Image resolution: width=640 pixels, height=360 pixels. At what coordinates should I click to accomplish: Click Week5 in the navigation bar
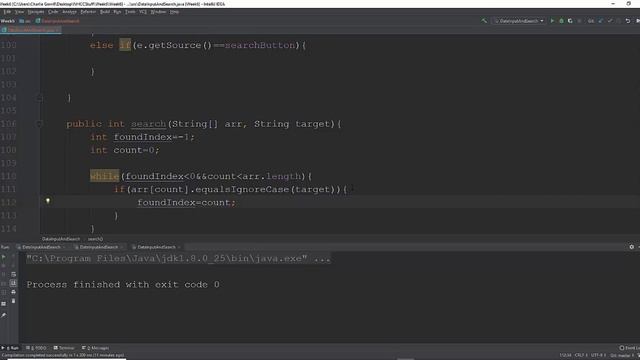pyautogui.click(x=7, y=21)
